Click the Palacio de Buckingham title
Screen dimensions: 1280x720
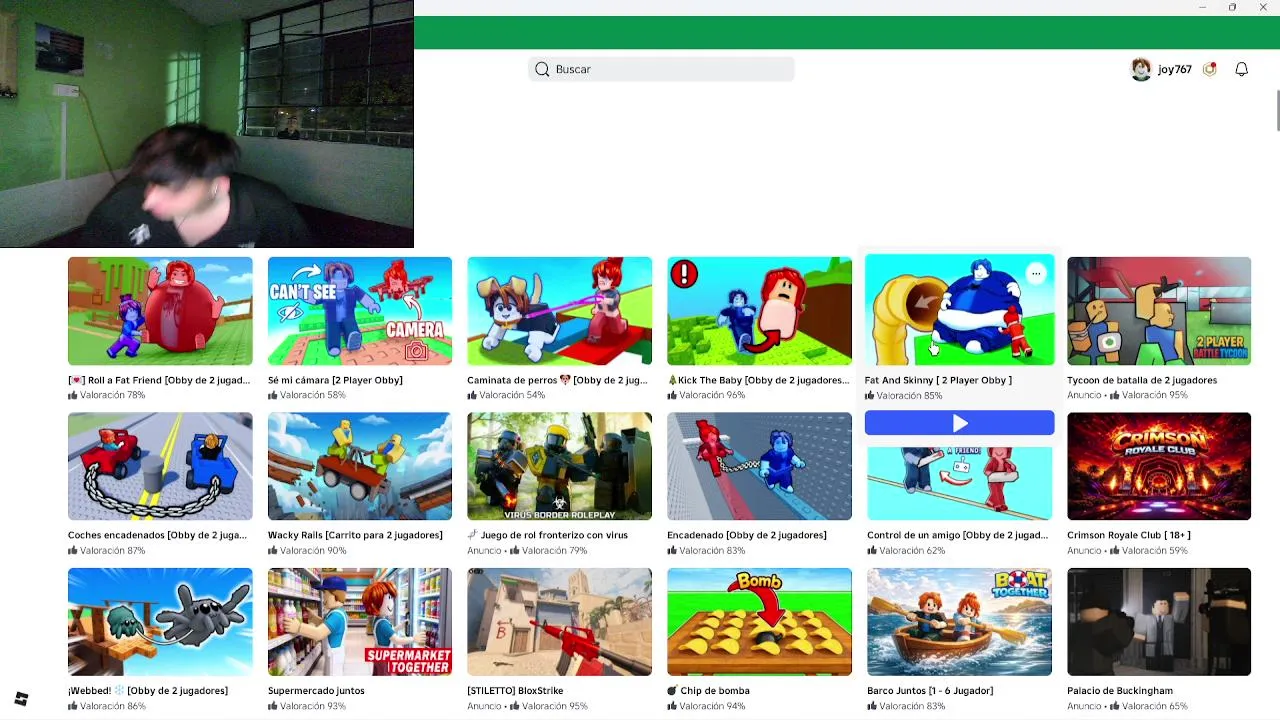click(x=1120, y=691)
